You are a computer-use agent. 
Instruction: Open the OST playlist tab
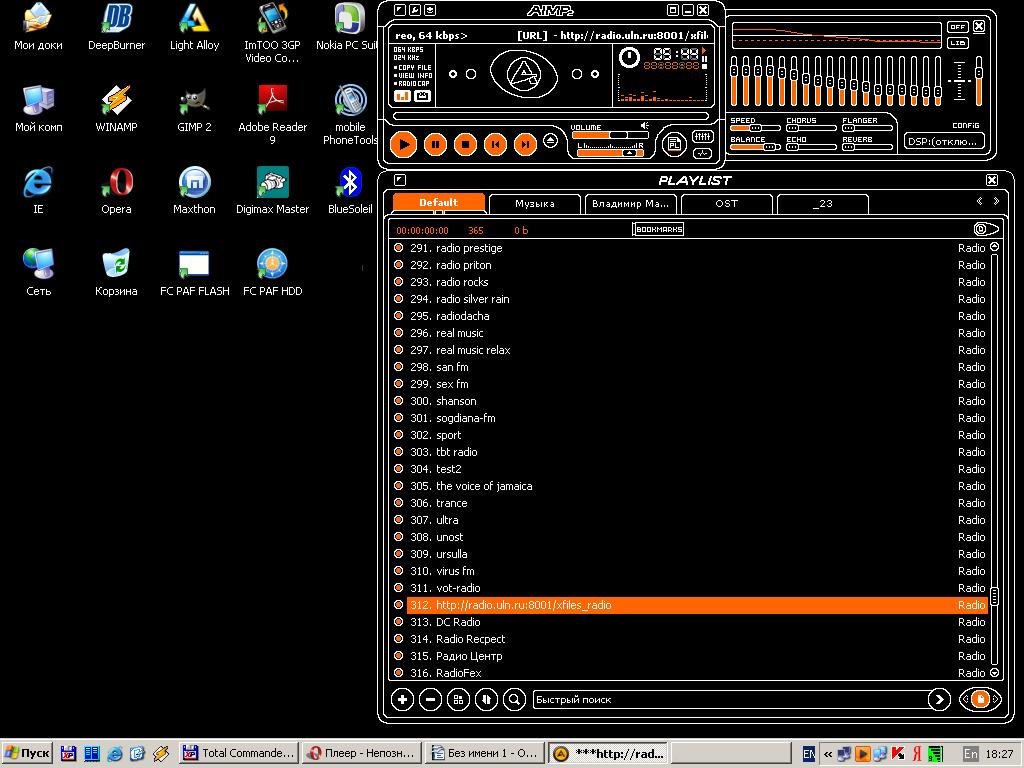click(726, 203)
